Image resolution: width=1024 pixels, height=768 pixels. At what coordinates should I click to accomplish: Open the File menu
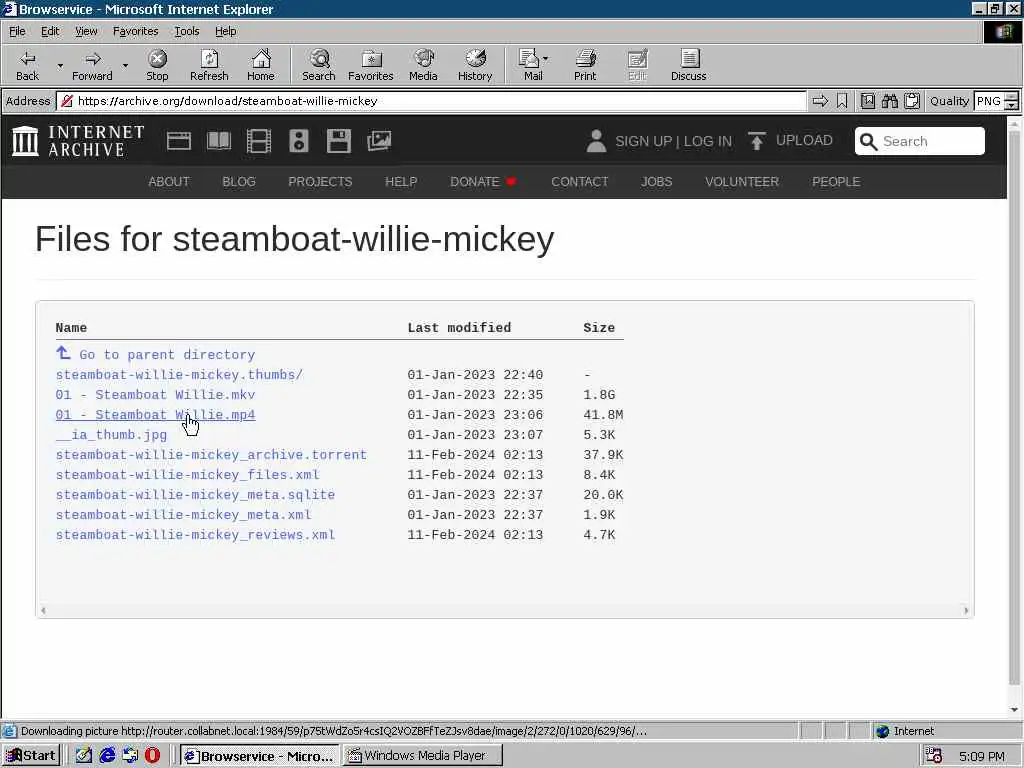[17, 31]
